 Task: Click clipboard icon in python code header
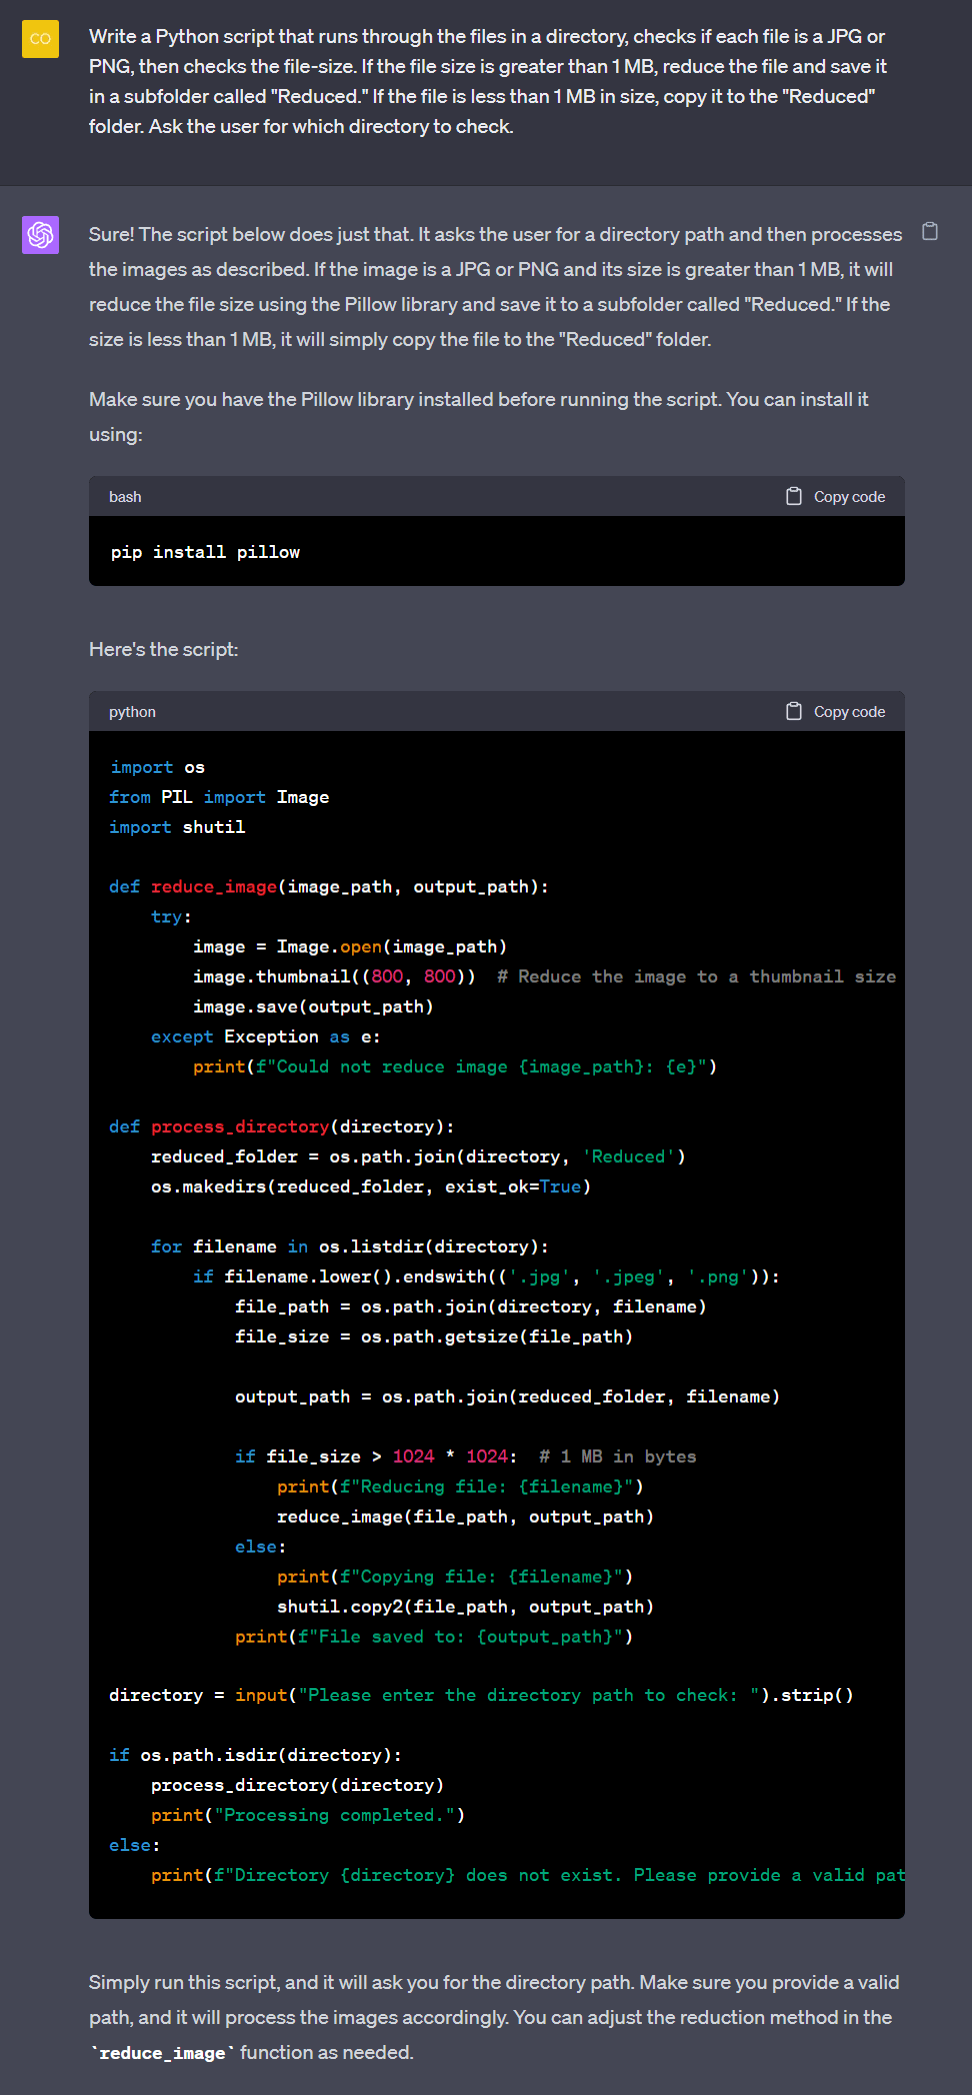[794, 711]
